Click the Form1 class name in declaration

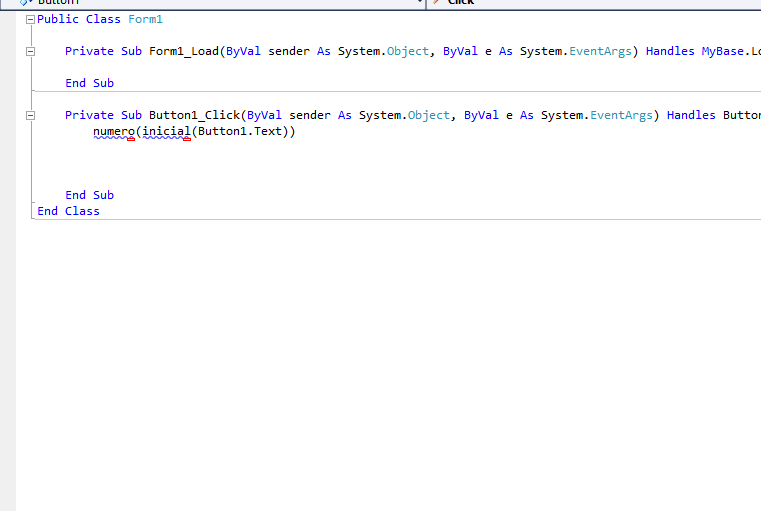[145, 19]
